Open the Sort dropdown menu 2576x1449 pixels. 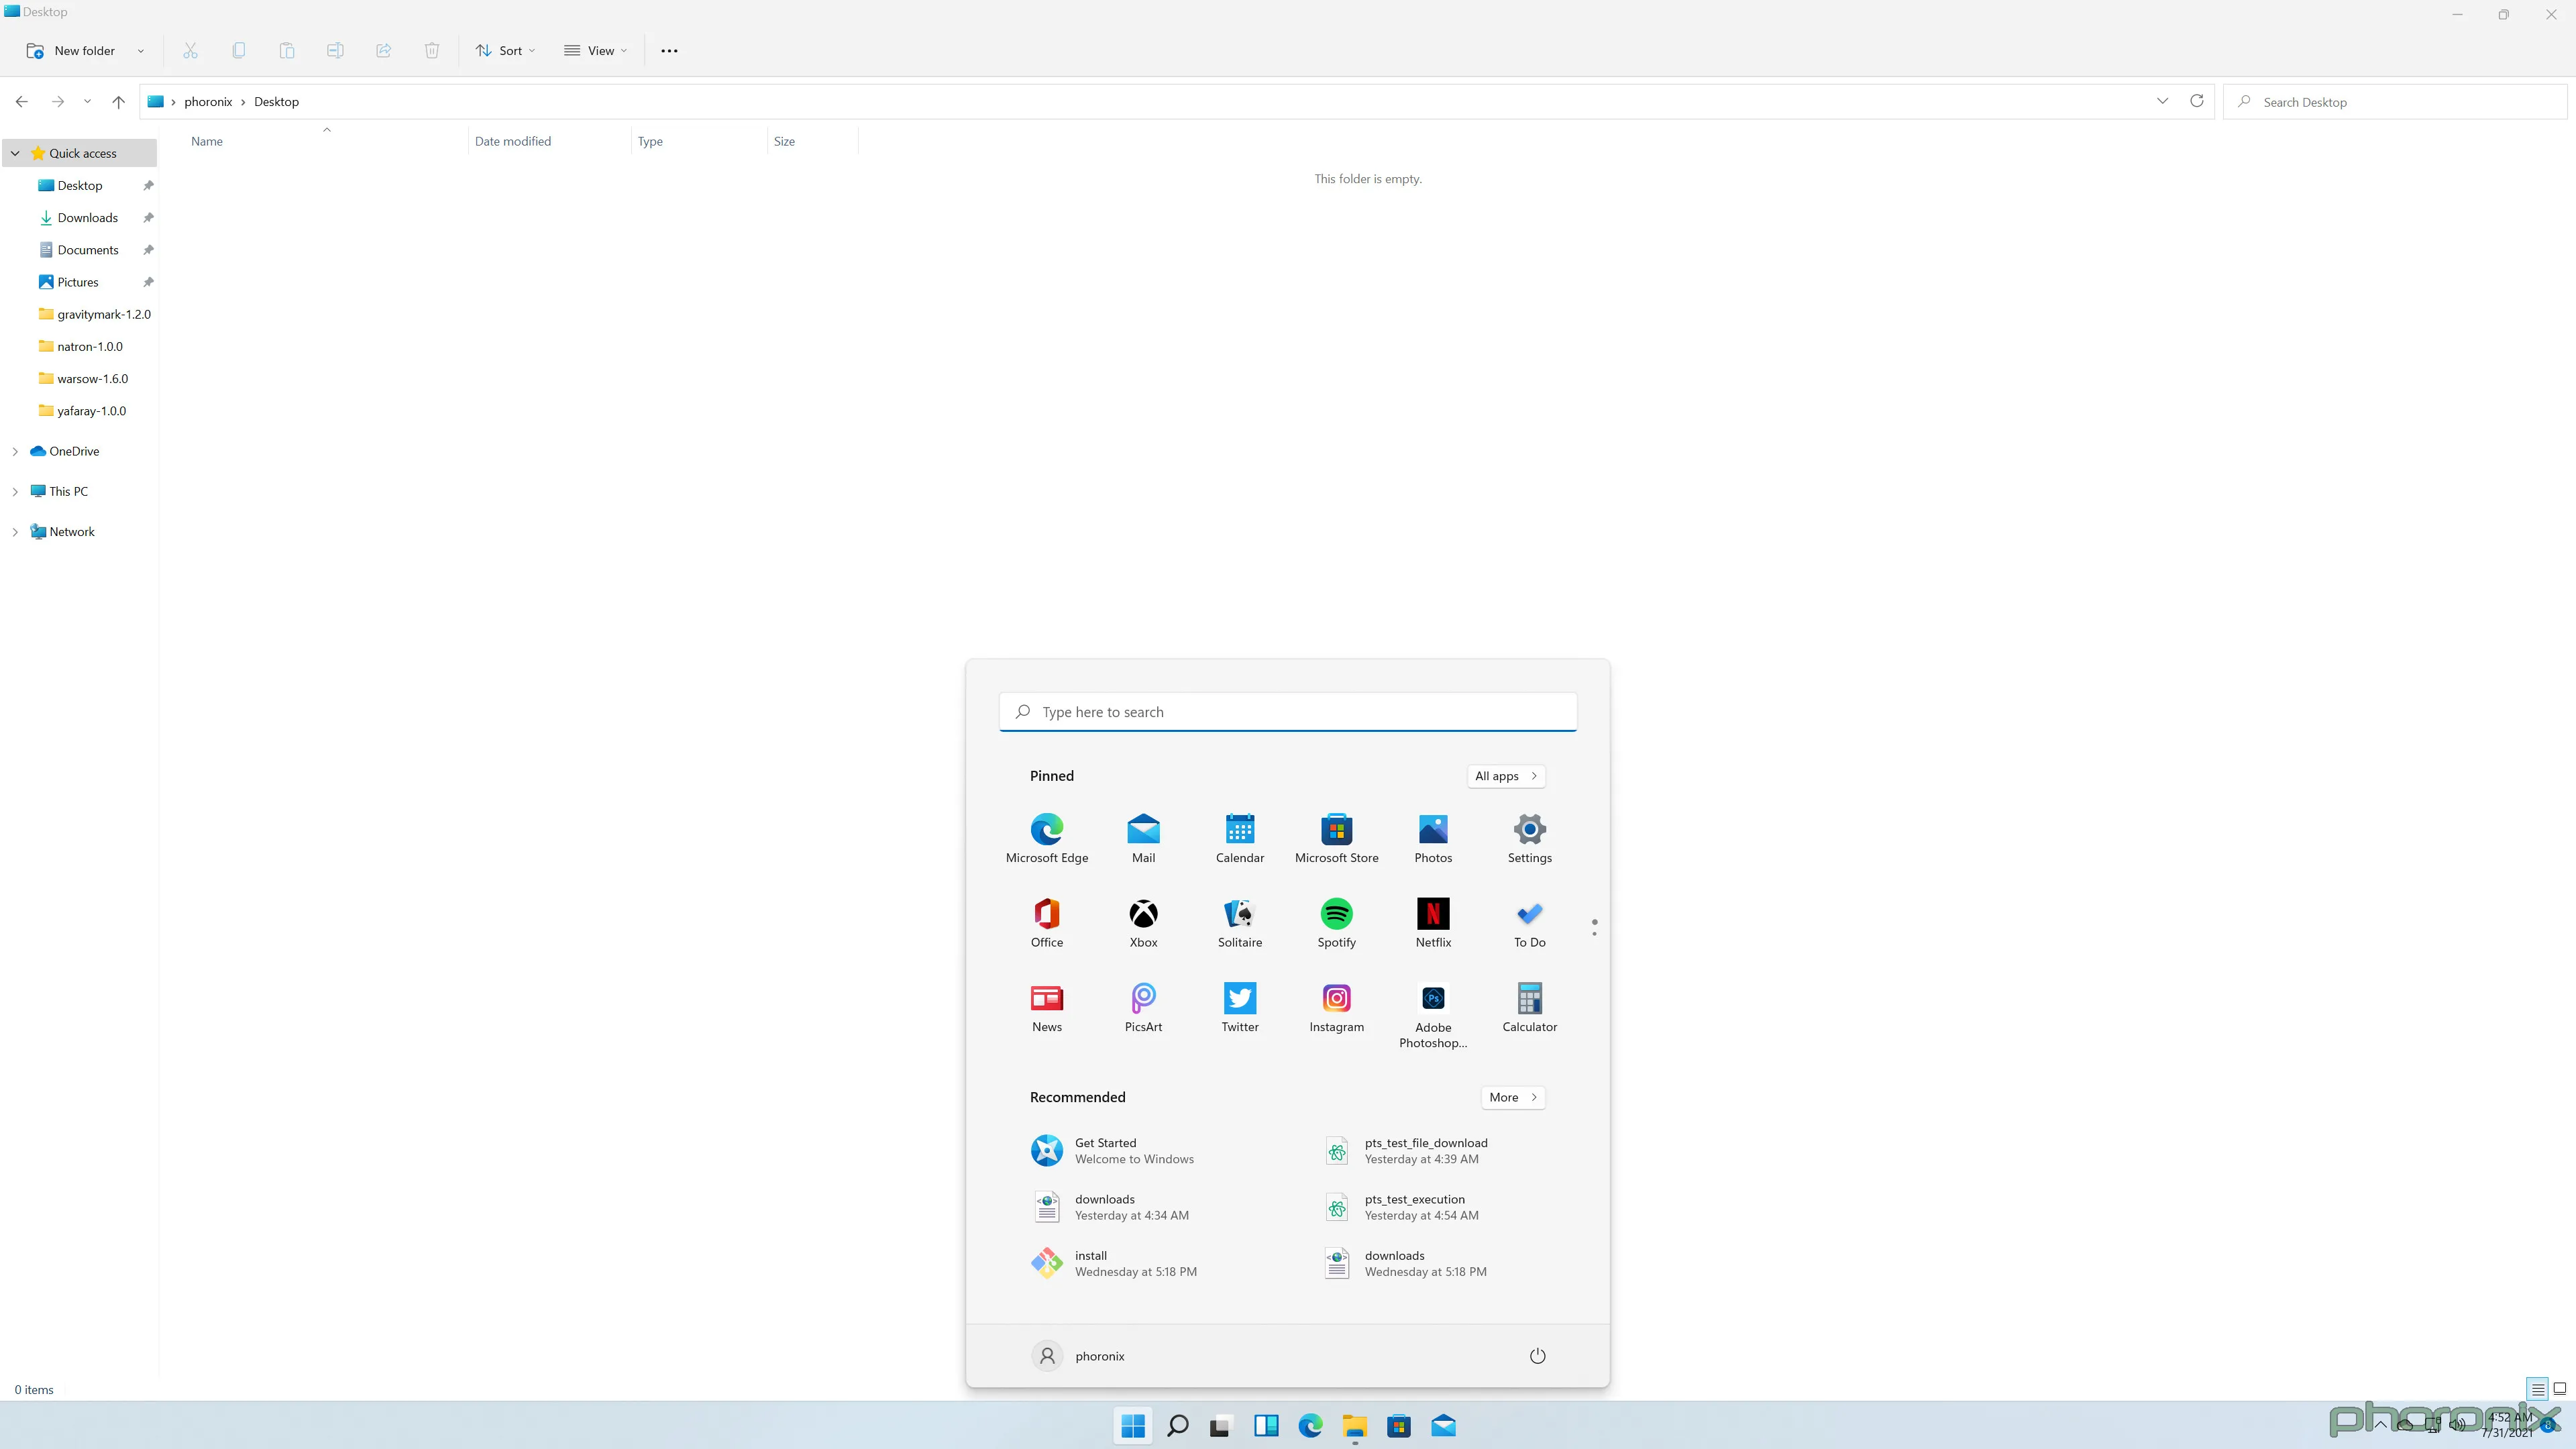tap(504, 50)
